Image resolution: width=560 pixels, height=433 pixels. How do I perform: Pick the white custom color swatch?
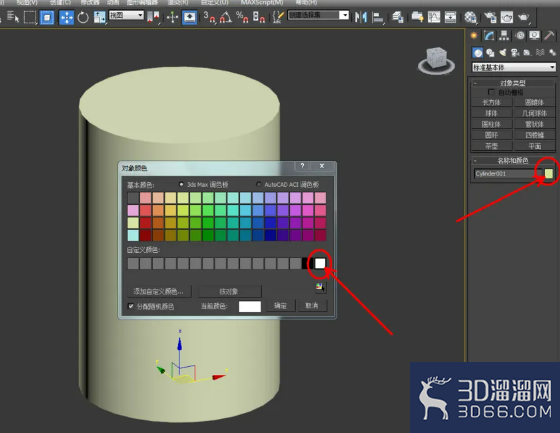(x=320, y=264)
